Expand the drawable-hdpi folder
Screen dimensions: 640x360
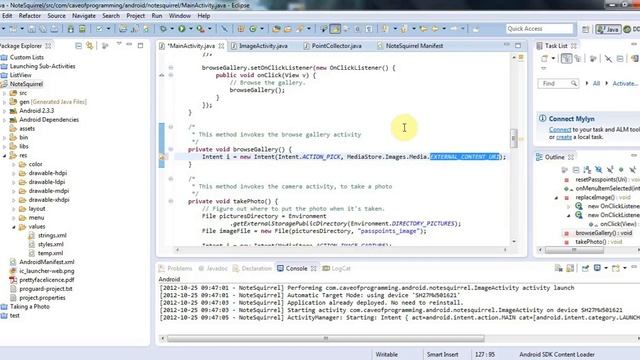(14, 173)
